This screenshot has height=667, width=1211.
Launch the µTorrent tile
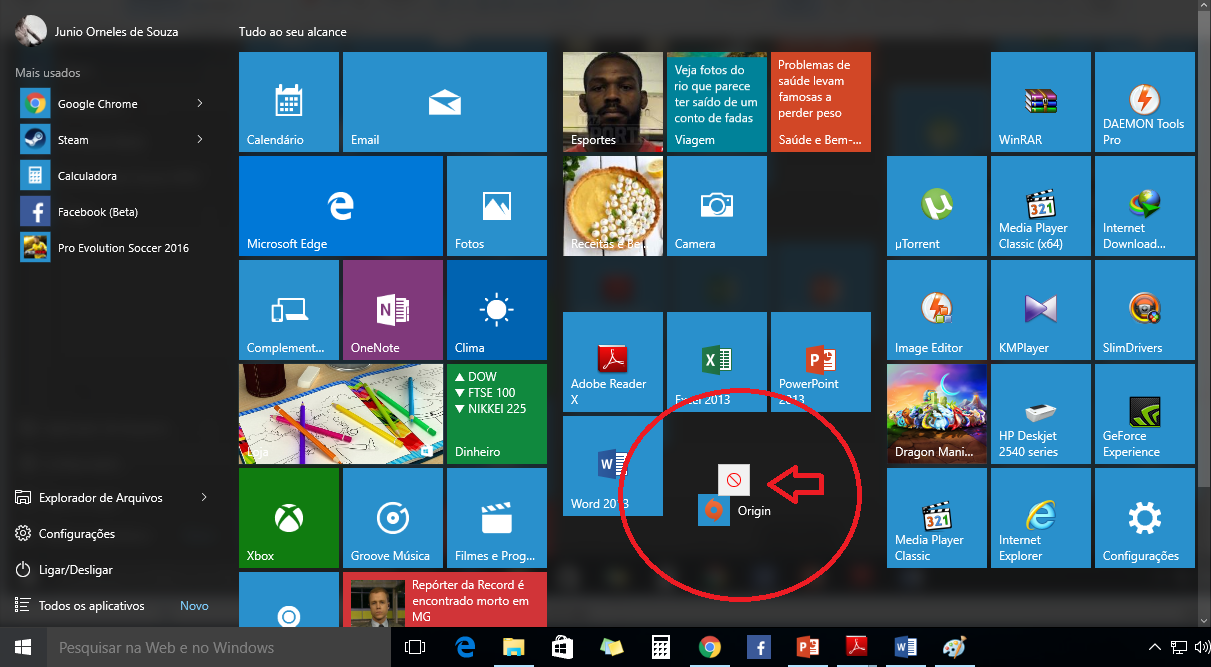[937, 205]
